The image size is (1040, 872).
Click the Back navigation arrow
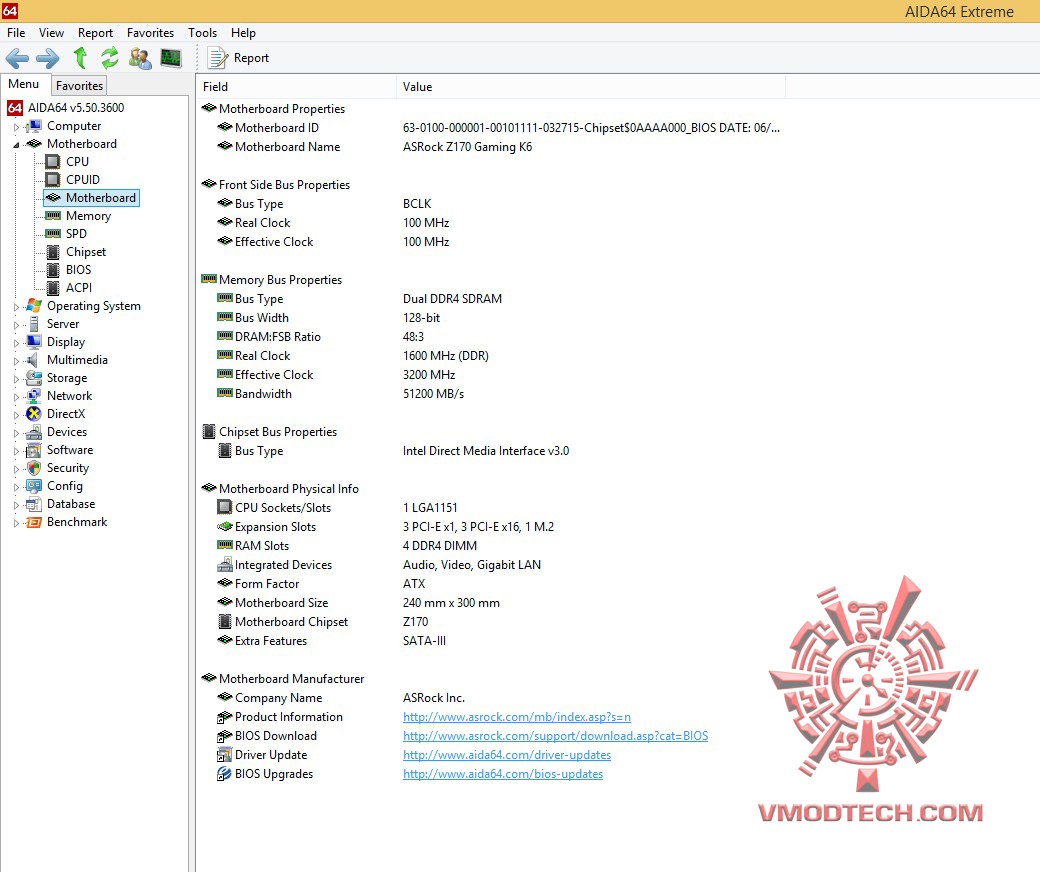[x=17, y=58]
